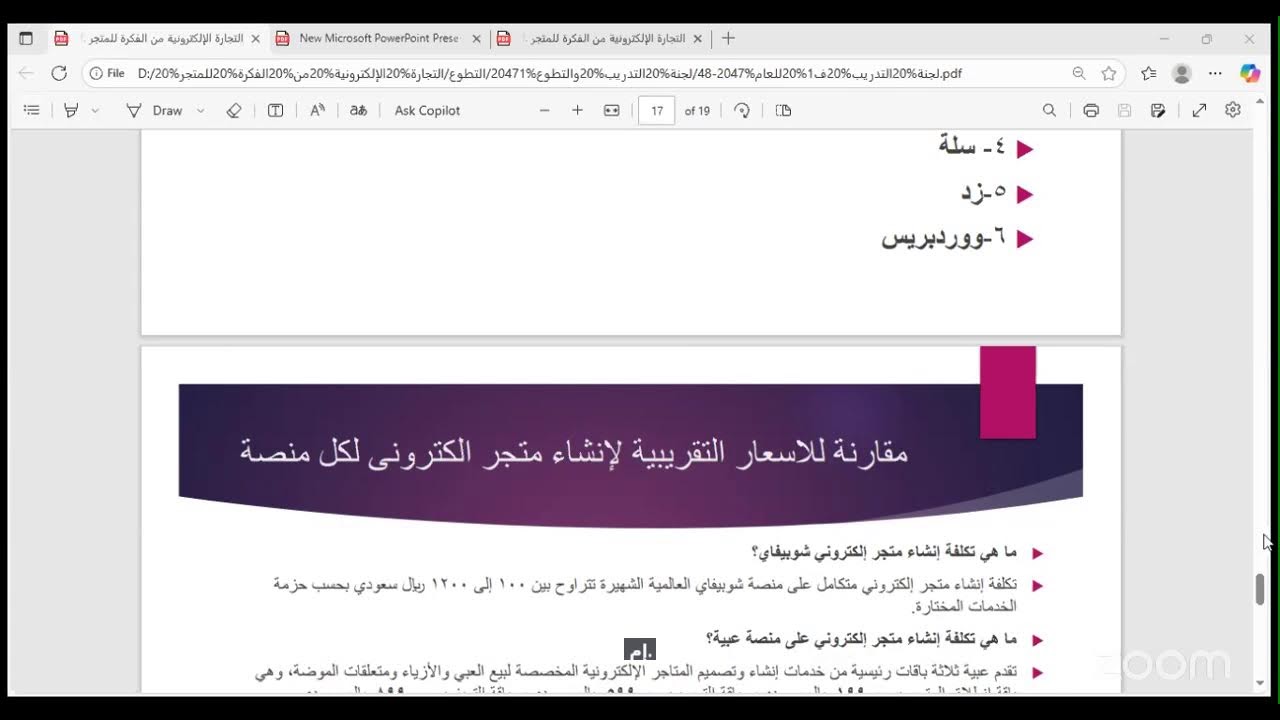Screen dimensions: 1280x720
Task: Select the Erase tool
Action: pyautogui.click(x=234, y=110)
